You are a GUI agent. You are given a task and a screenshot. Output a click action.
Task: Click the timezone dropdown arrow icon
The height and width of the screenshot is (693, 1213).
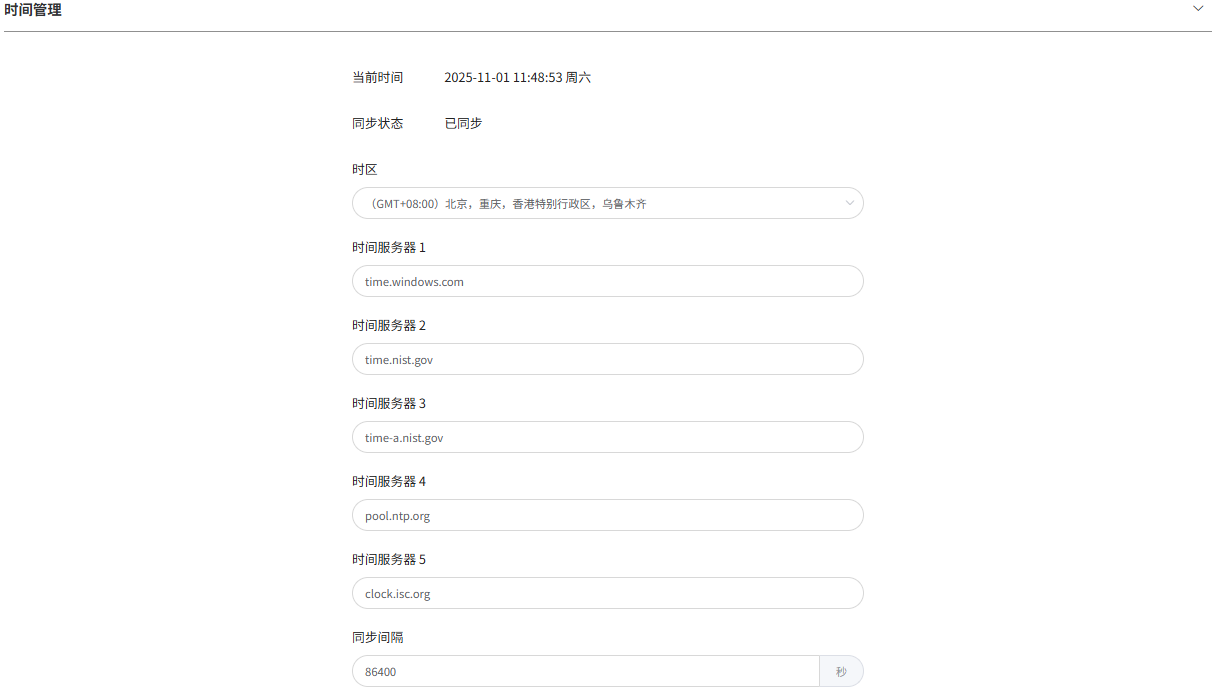[849, 203]
